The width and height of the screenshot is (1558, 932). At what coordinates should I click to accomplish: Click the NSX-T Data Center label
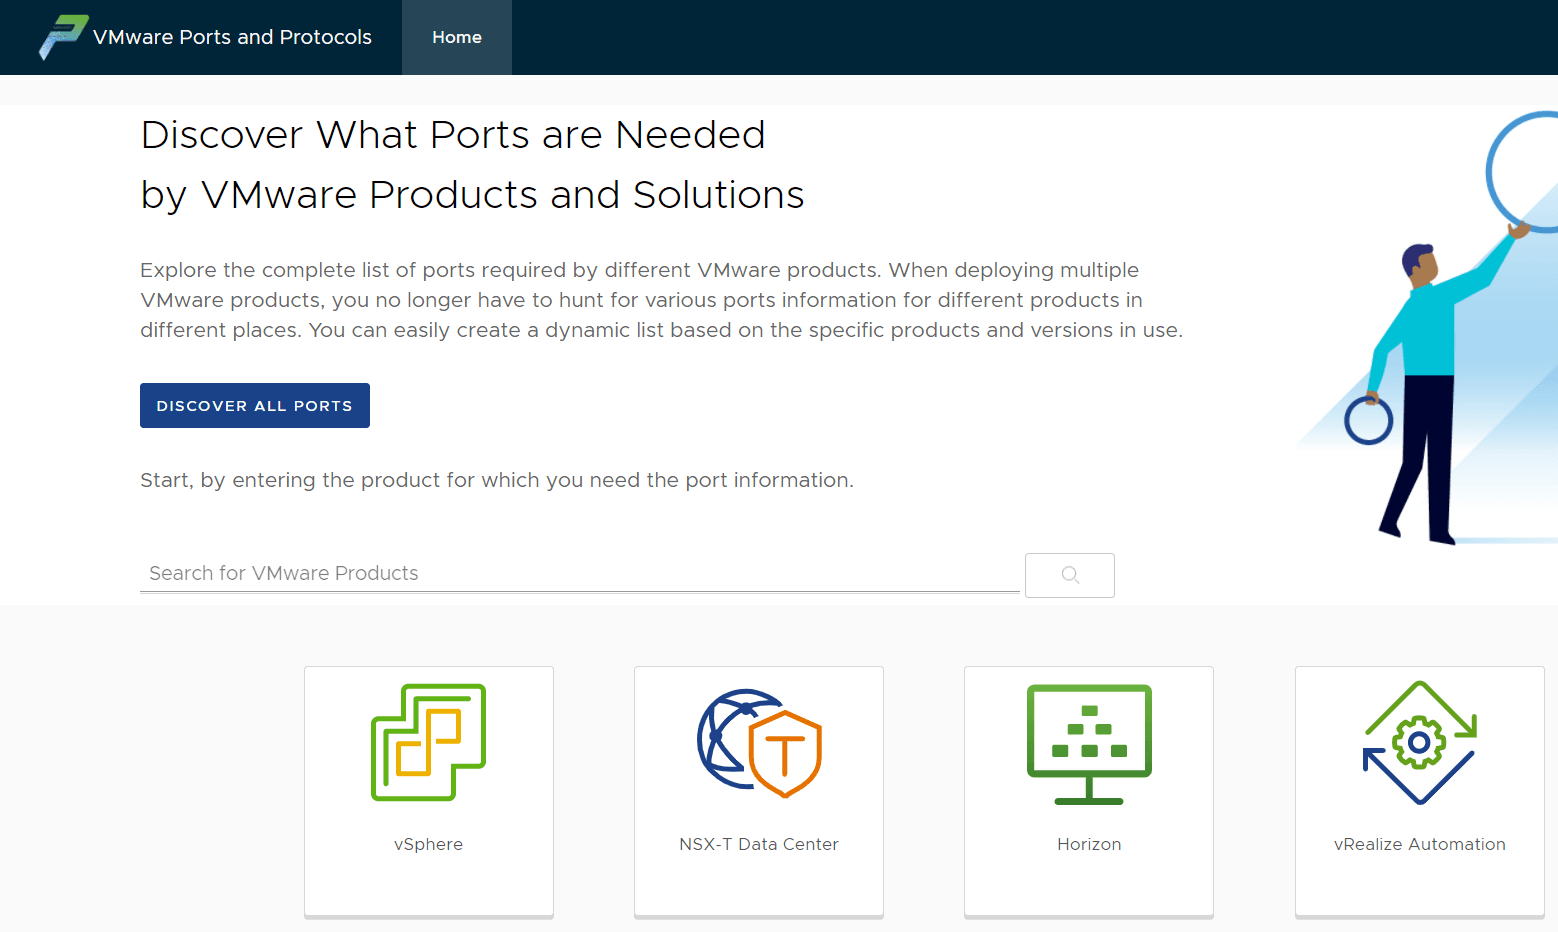click(x=759, y=844)
